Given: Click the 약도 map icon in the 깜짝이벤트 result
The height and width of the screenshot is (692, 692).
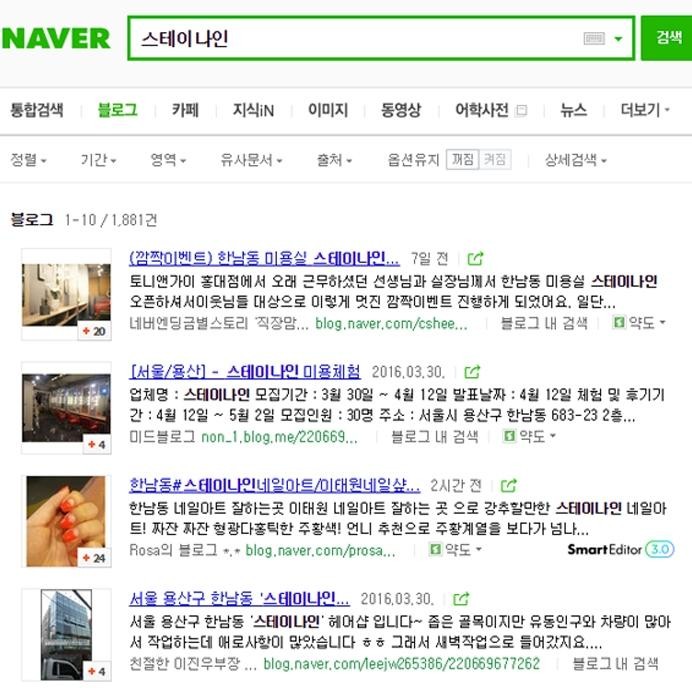Looking at the screenshot, I should [619, 323].
